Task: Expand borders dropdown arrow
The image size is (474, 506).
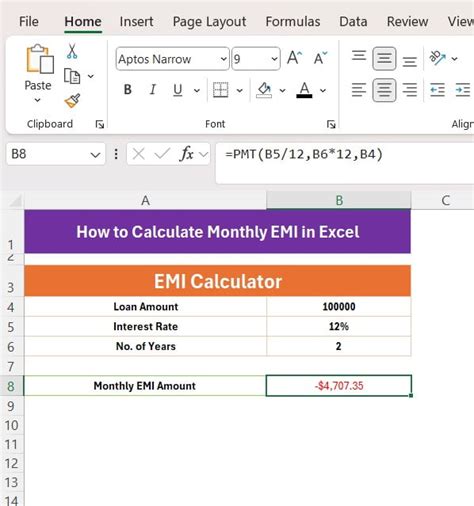Action: pos(240,90)
